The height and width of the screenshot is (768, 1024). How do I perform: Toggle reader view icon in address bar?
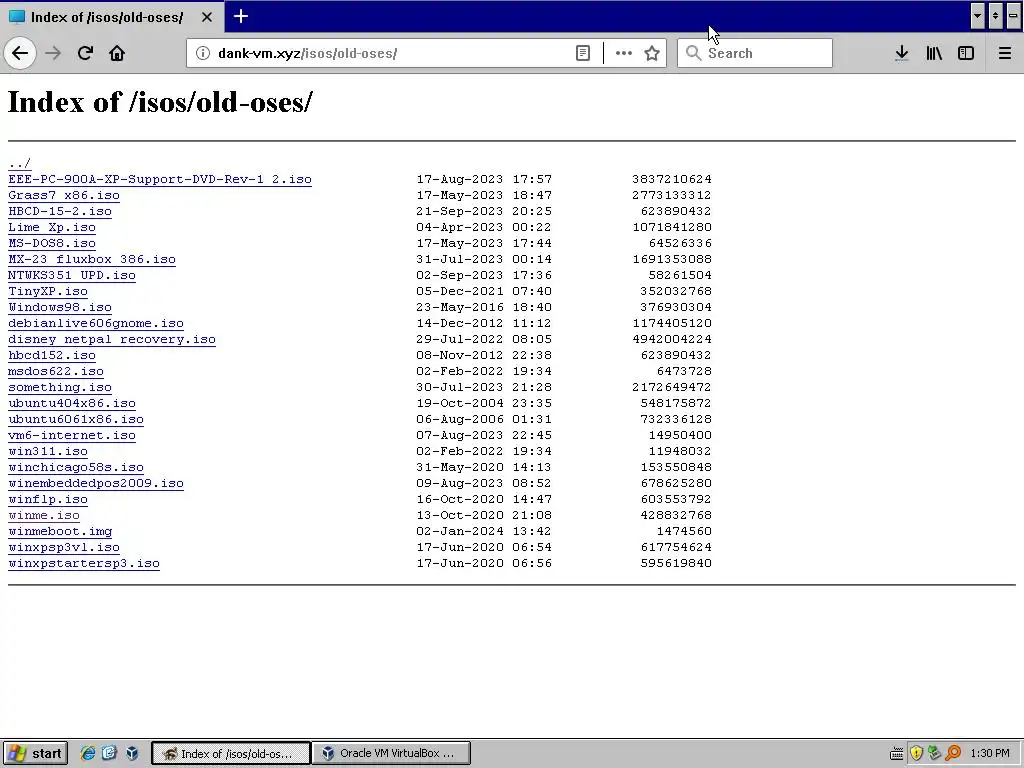[x=583, y=53]
